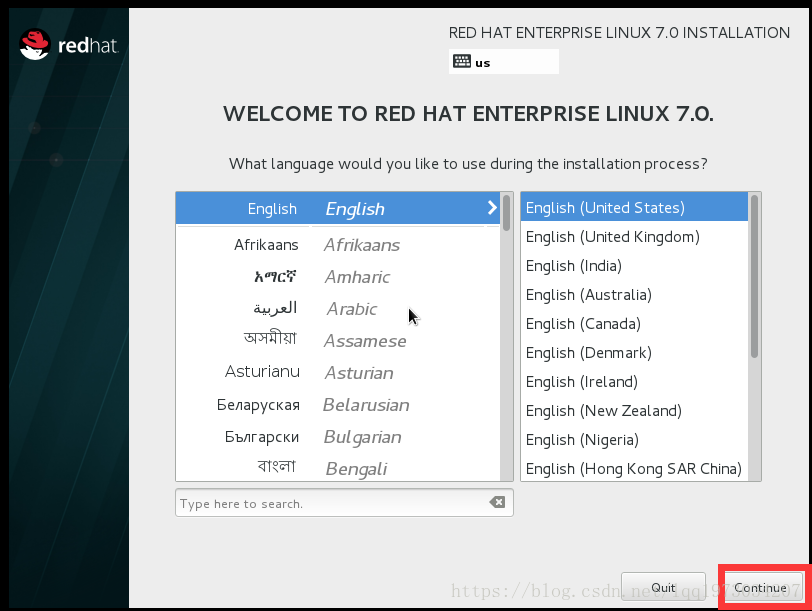Select Amharic language row

[338, 277]
